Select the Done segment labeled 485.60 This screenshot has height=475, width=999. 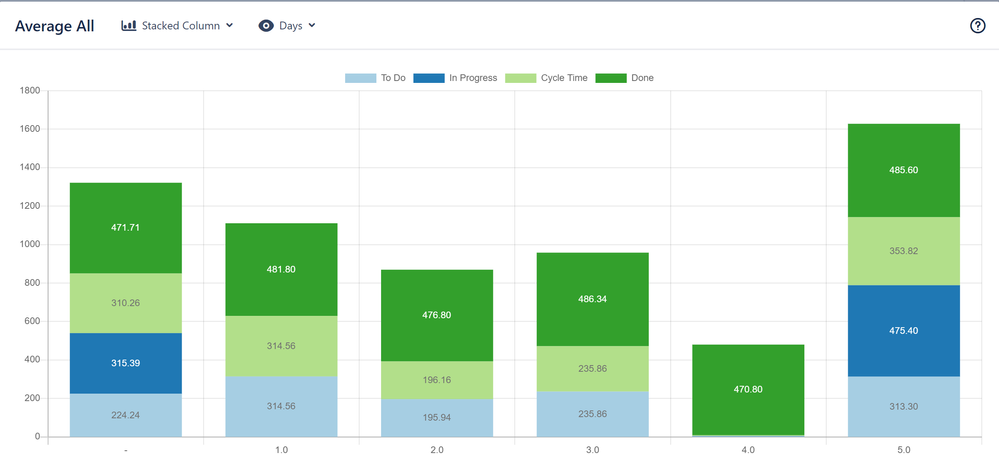pos(903,171)
